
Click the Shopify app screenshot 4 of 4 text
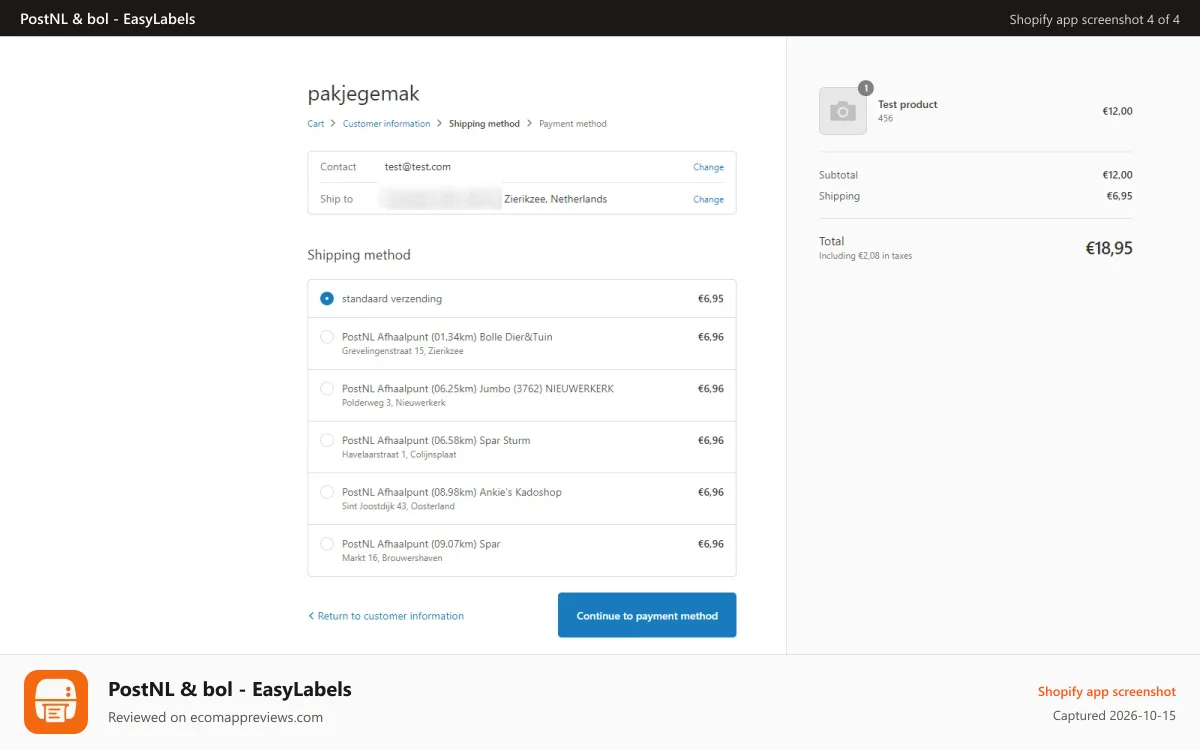tap(1095, 19)
